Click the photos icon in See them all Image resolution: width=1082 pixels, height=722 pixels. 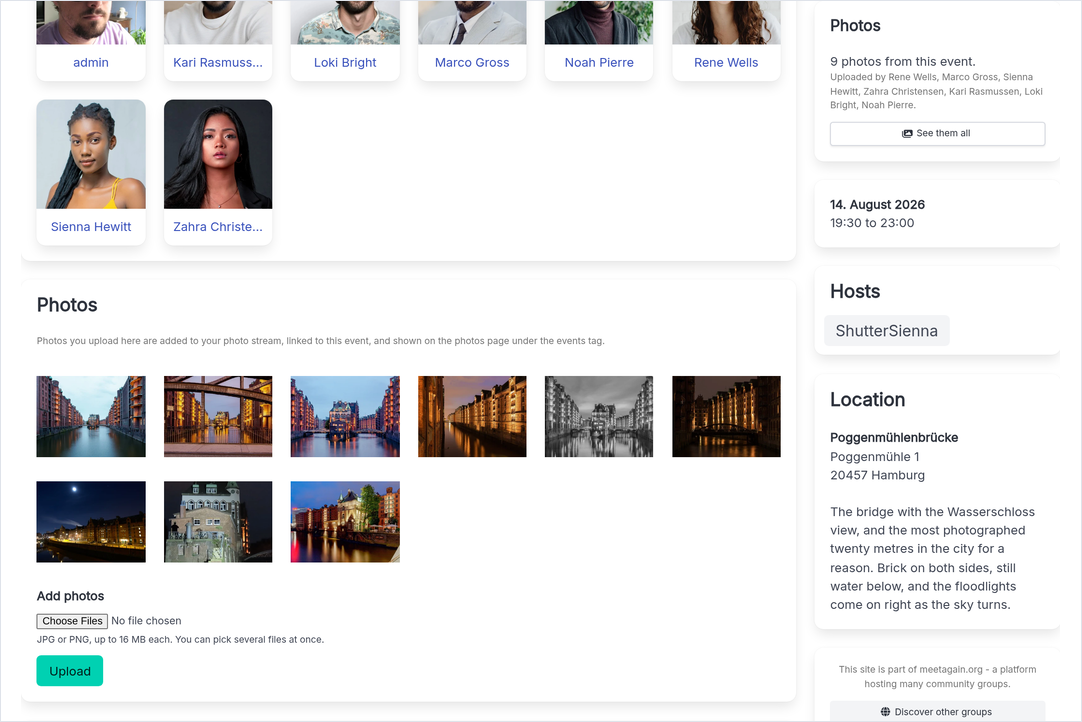point(907,133)
